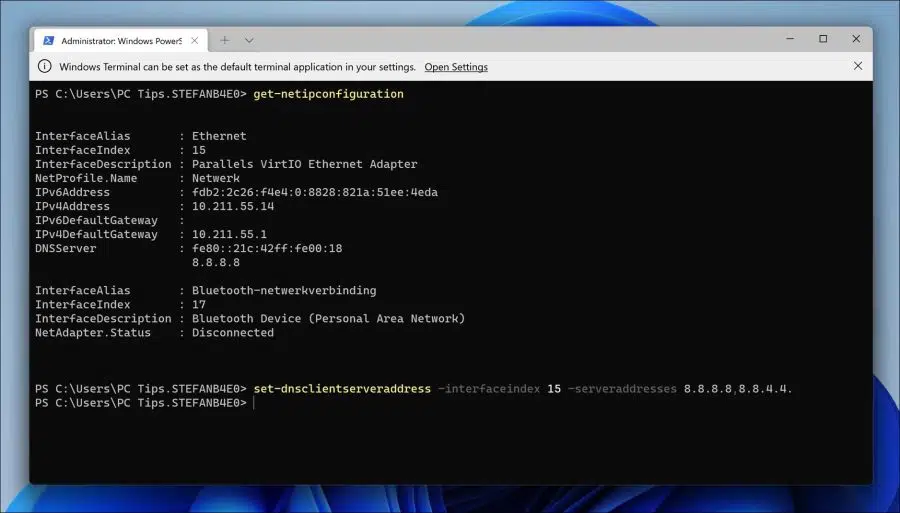Click the Windows Terminal notification message text
Image resolution: width=900 pixels, height=513 pixels.
[x=238, y=67]
